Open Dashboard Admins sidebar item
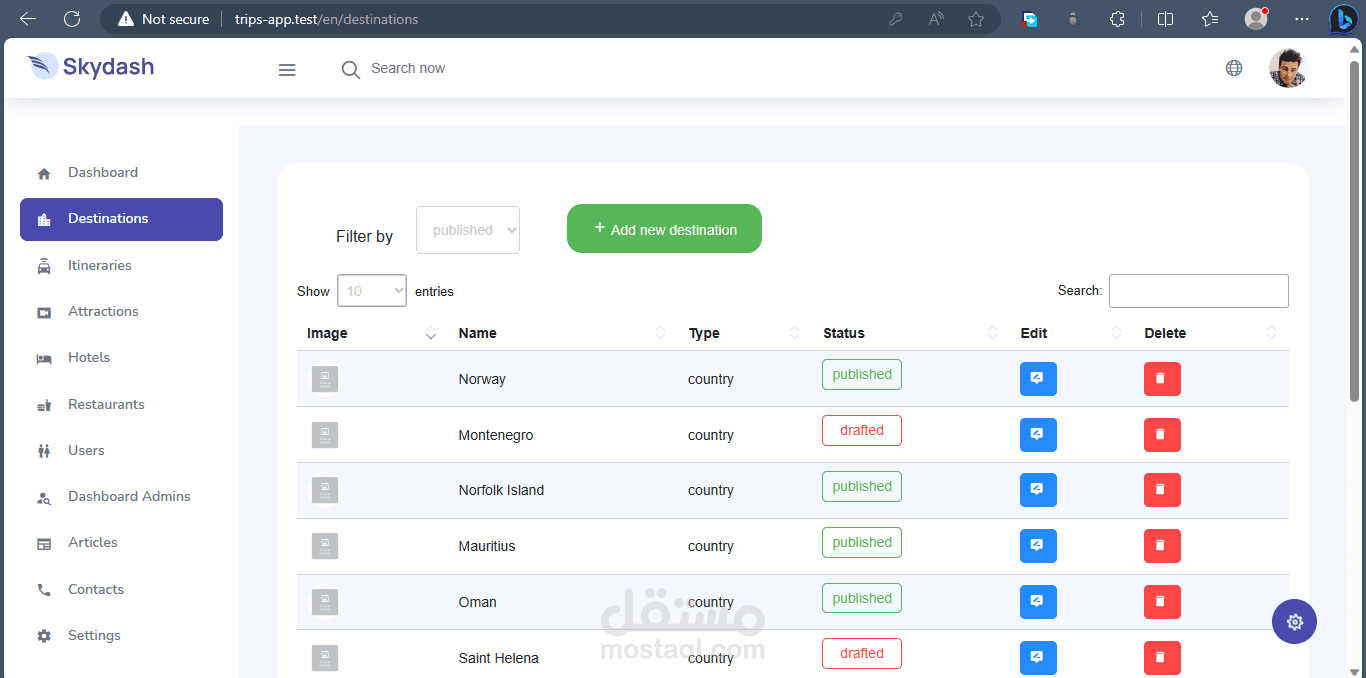1366x678 pixels. coord(121,497)
